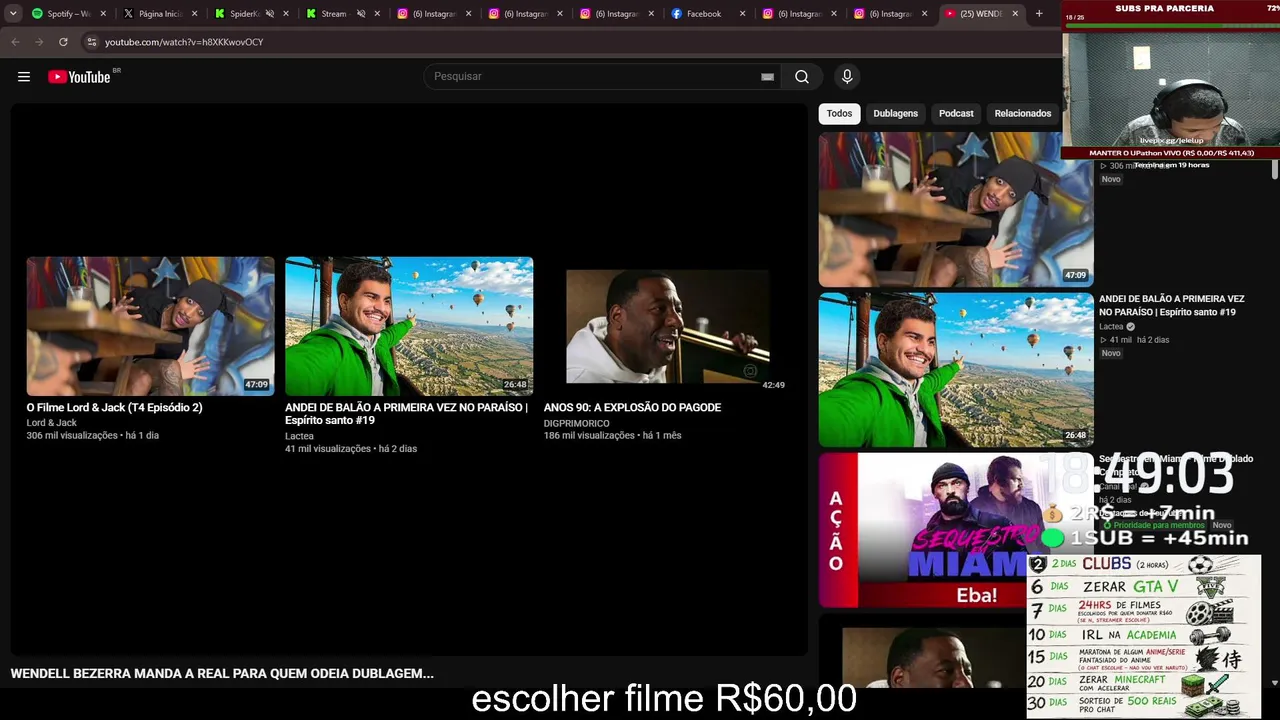Close the X Página Inicial tab

pos(194,14)
